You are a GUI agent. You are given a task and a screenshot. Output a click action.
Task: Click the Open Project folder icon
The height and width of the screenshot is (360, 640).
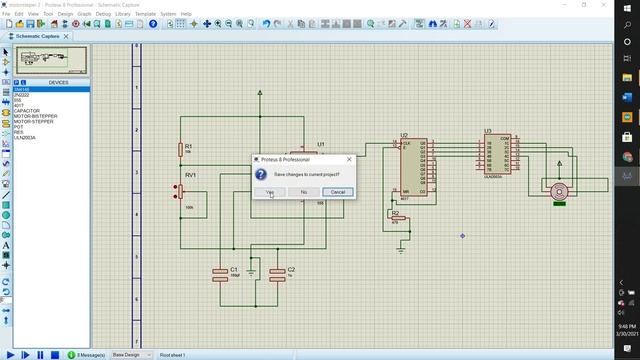(x=19, y=24)
